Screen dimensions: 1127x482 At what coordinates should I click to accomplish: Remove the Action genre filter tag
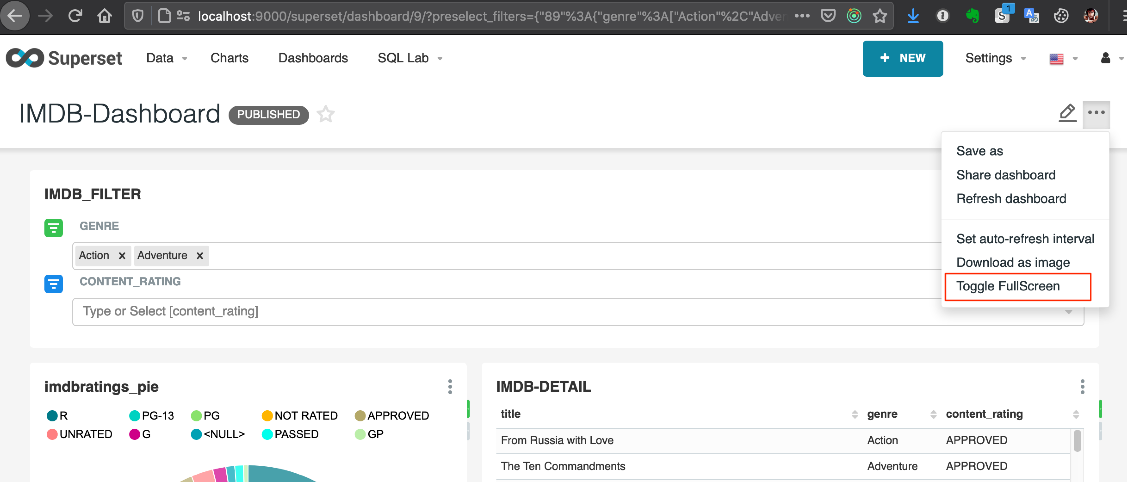click(122, 256)
